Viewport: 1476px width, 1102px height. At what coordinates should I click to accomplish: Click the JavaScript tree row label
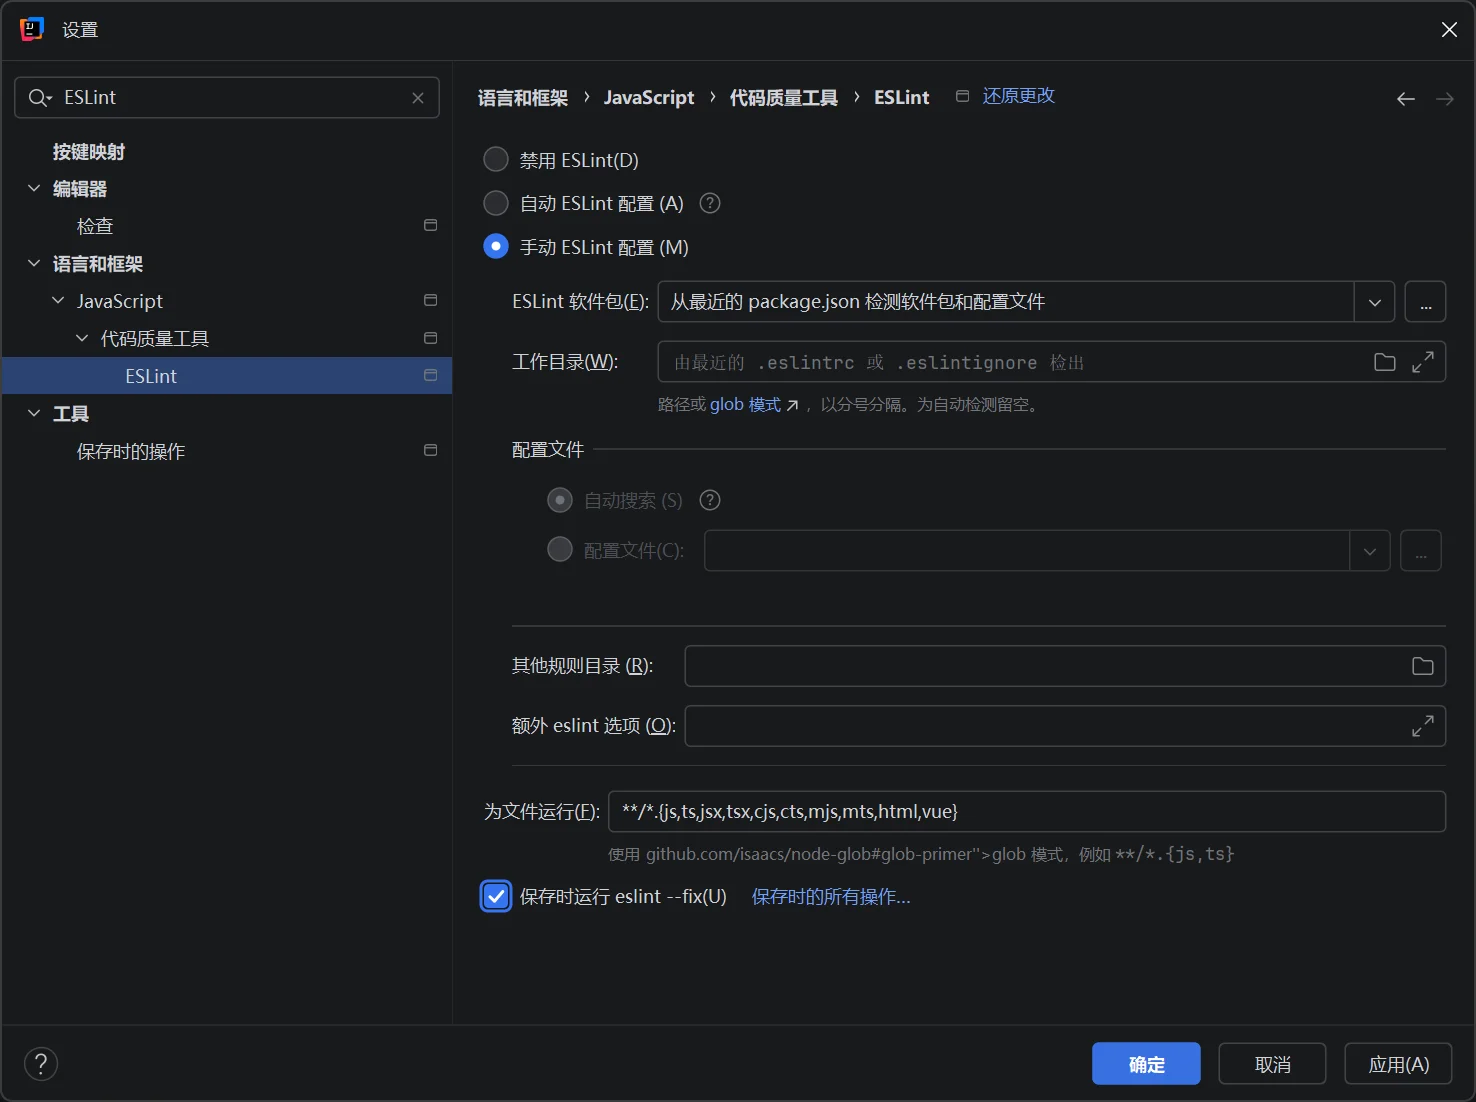(120, 301)
